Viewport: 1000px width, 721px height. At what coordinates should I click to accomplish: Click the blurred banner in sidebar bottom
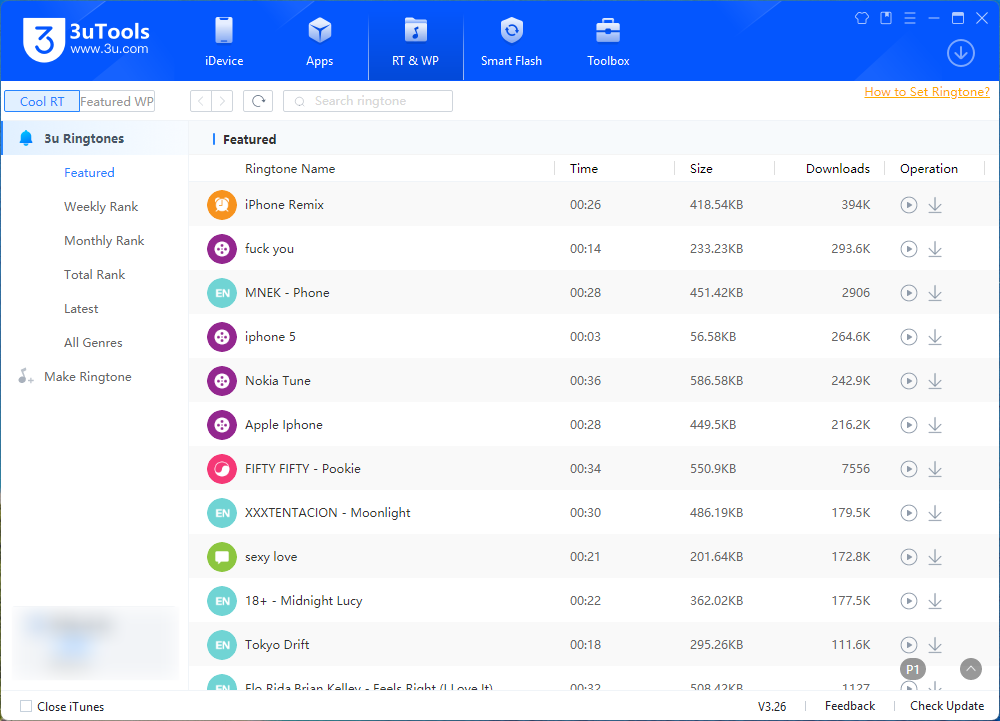tap(96, 643)
